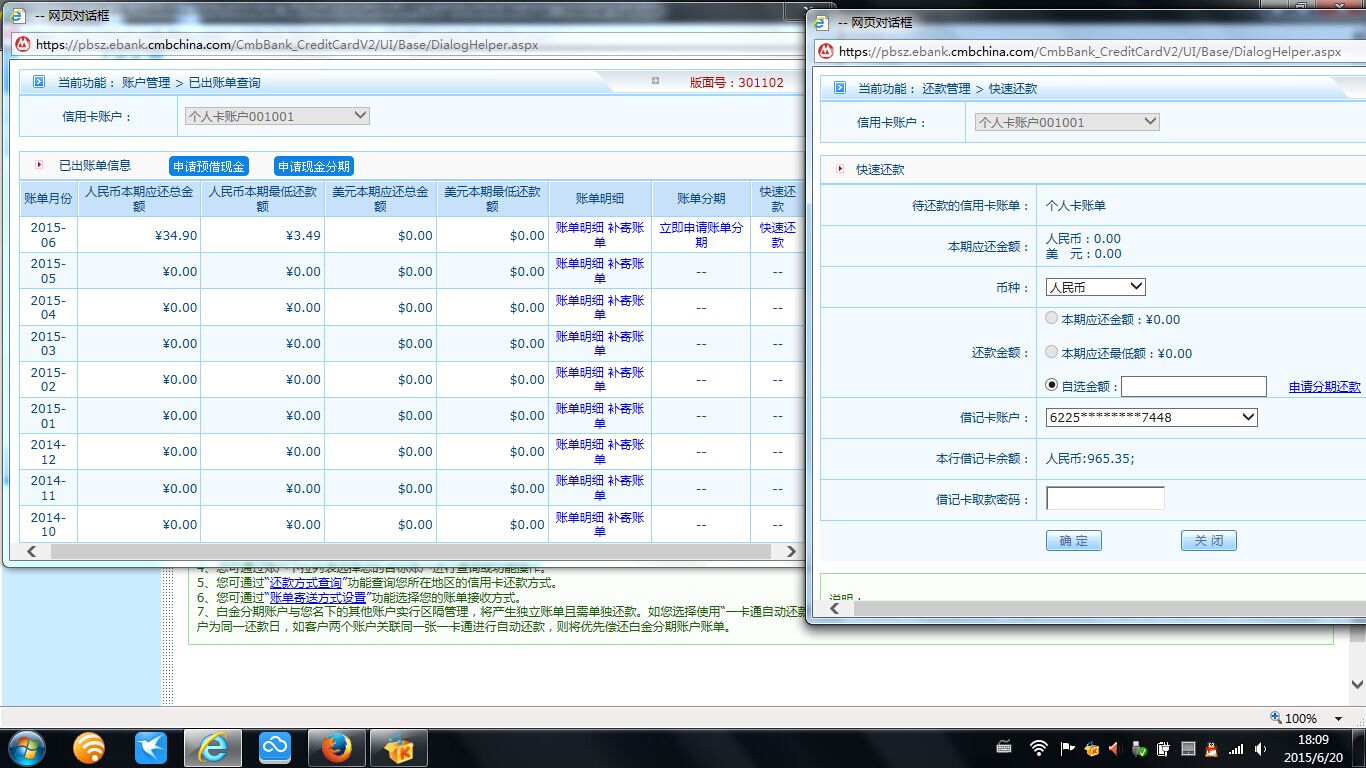This screenshot has width=1366, height=768.
Task: Open 申请分期还款 link
Action: pyautogui.click(x=1324, y=386)
